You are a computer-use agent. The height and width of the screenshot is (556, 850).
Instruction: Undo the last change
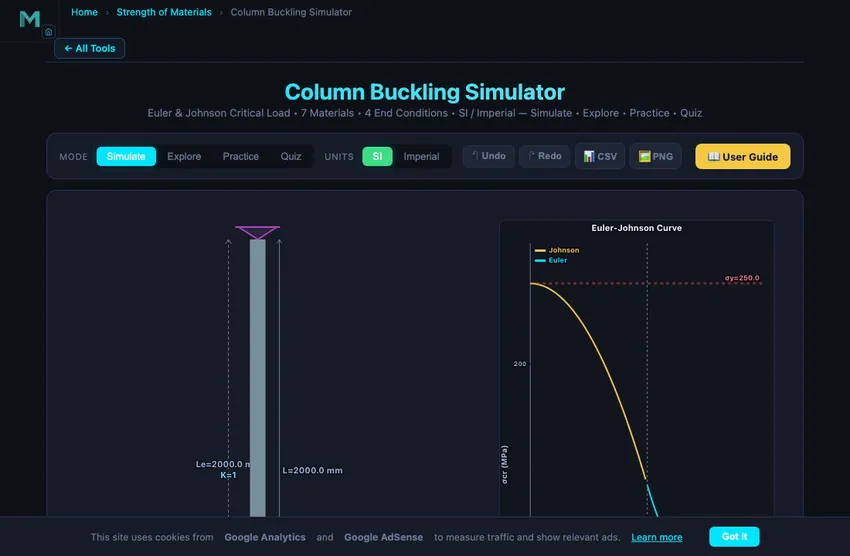488,156
